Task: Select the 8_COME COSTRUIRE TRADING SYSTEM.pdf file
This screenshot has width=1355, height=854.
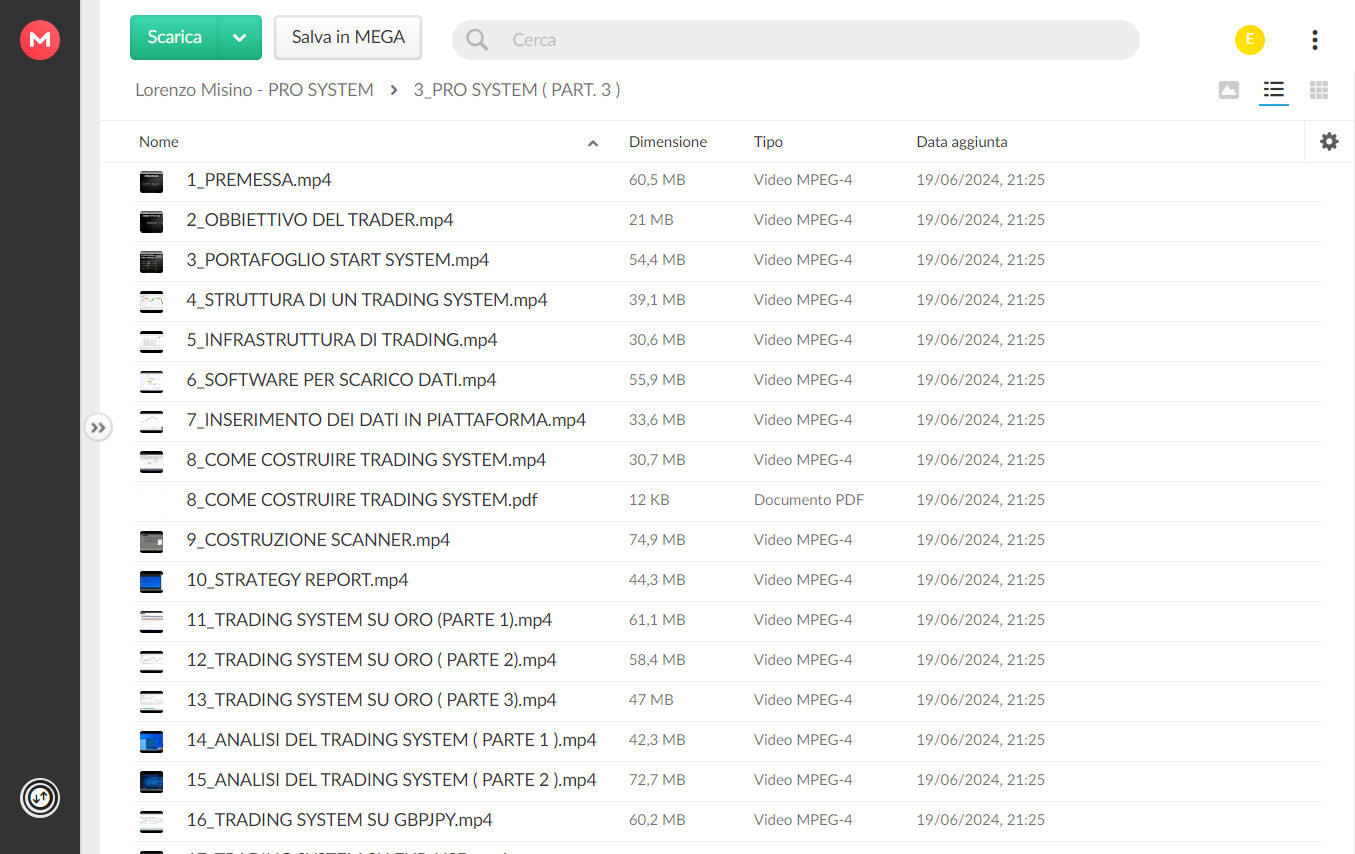Action: click(362, 500)
